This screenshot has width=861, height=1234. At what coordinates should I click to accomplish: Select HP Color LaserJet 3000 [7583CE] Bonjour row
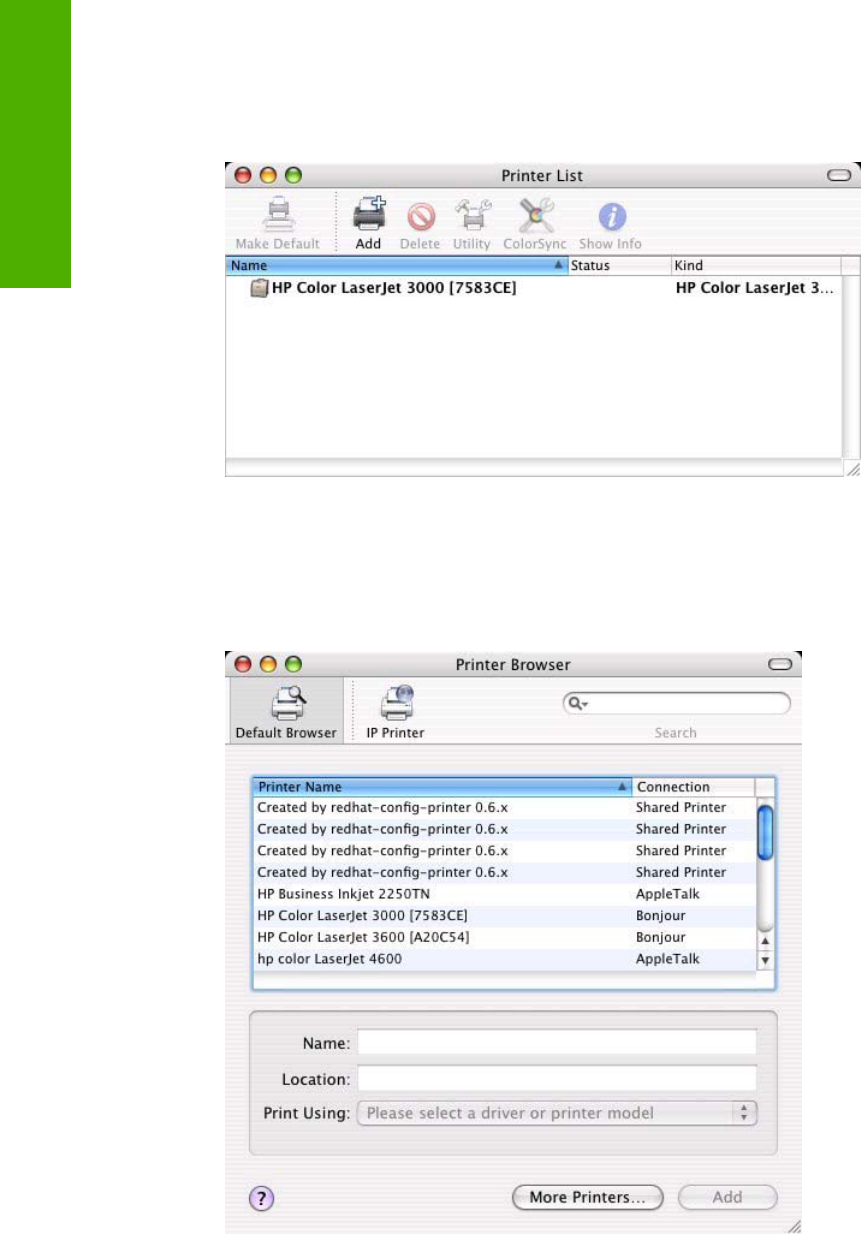tap(504, 916)
